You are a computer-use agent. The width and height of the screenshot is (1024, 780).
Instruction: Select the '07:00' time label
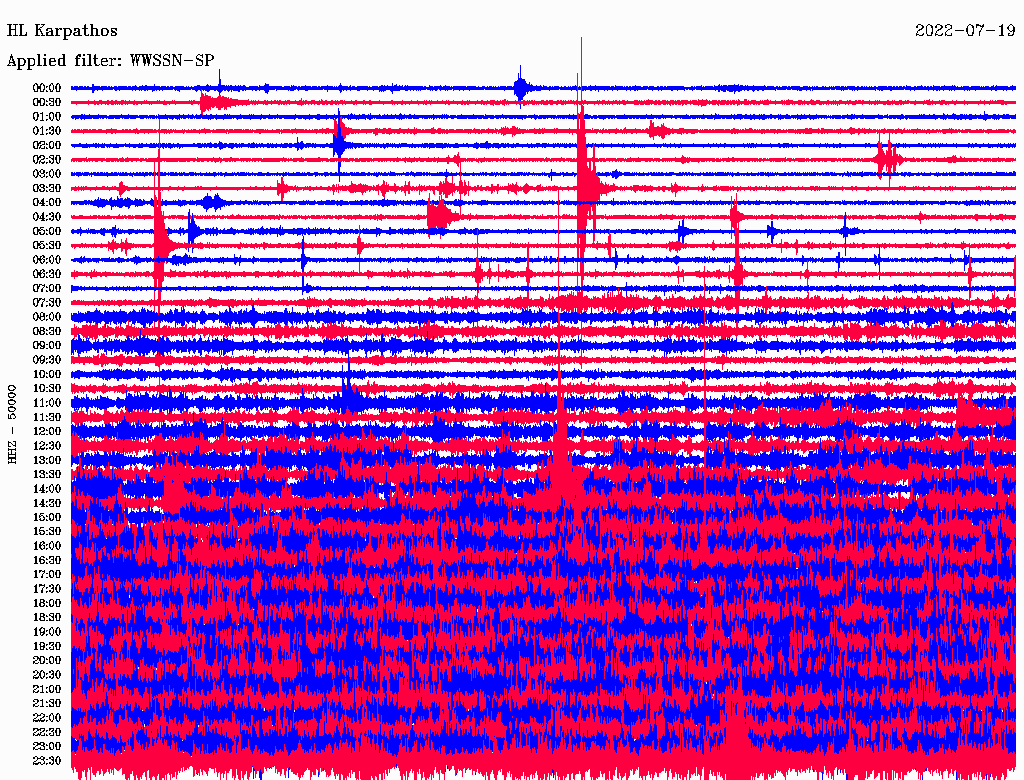pyautogui.click(x=47, y=289)
